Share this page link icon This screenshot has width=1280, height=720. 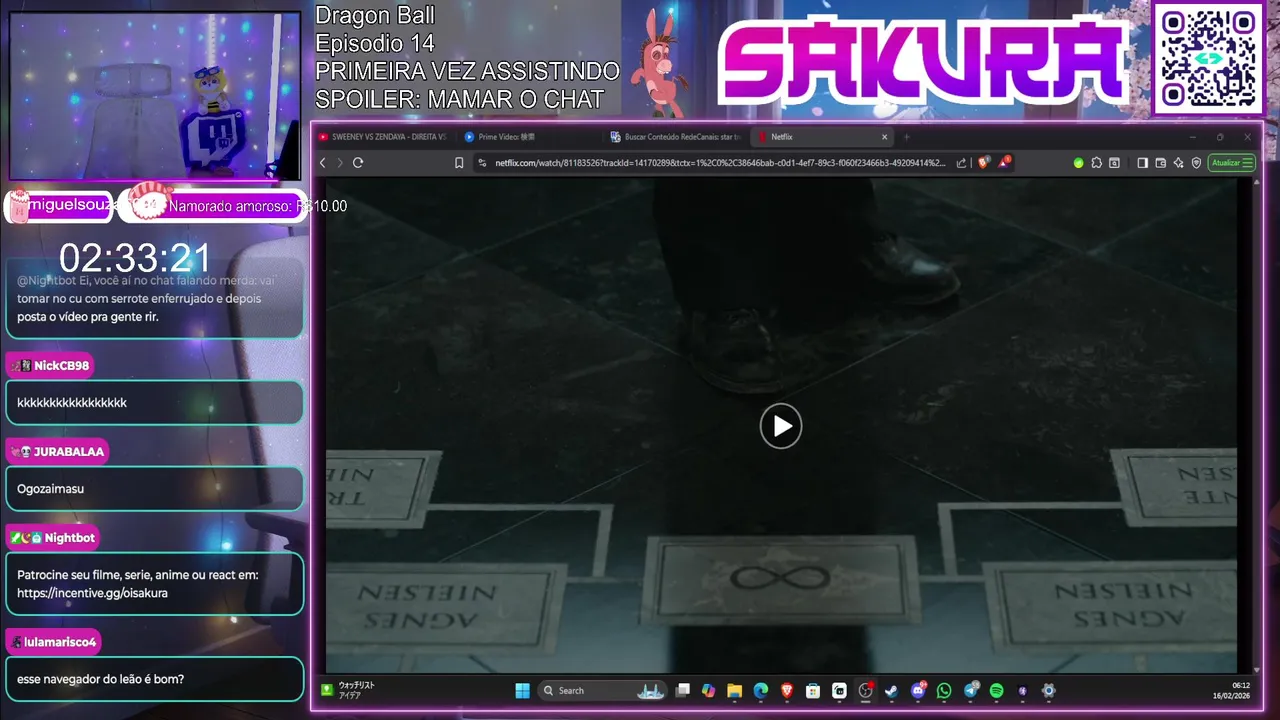click(961, 163)
